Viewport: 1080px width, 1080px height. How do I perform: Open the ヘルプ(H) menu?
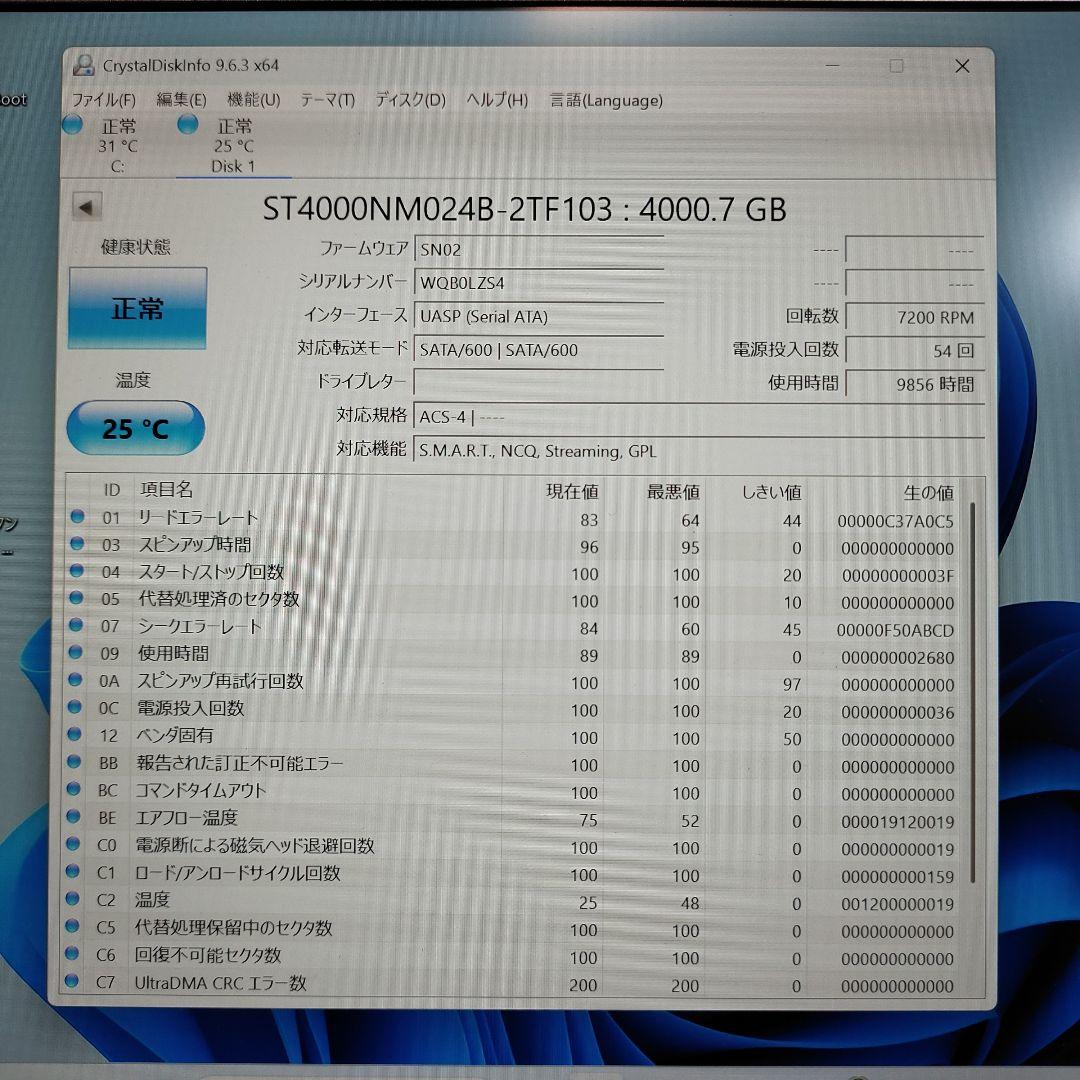497,101
